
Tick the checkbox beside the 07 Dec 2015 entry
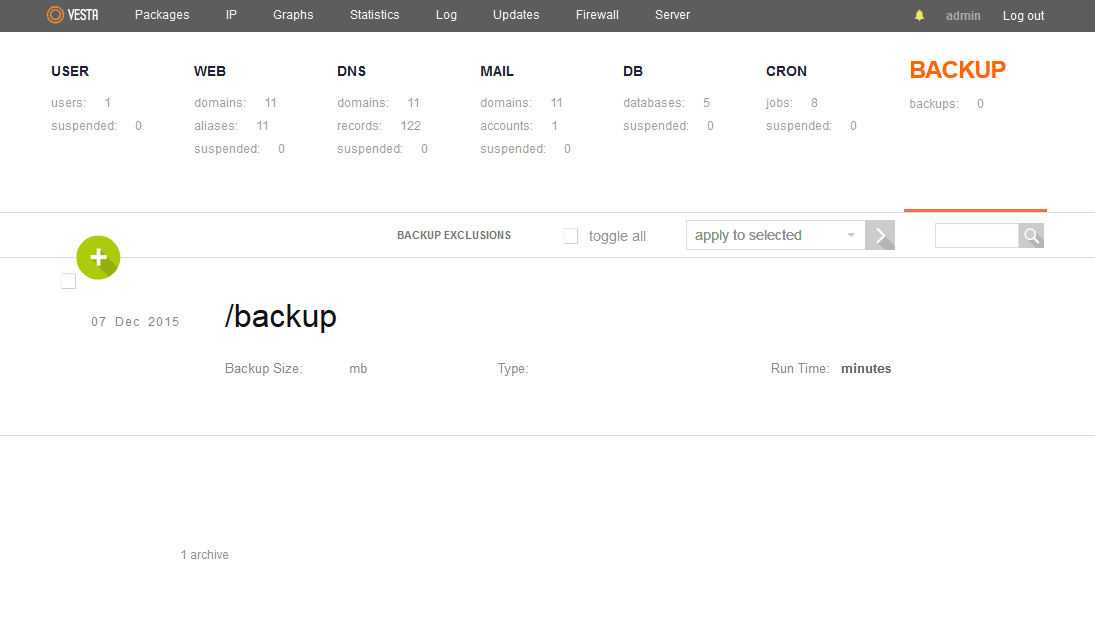[68, 281]
